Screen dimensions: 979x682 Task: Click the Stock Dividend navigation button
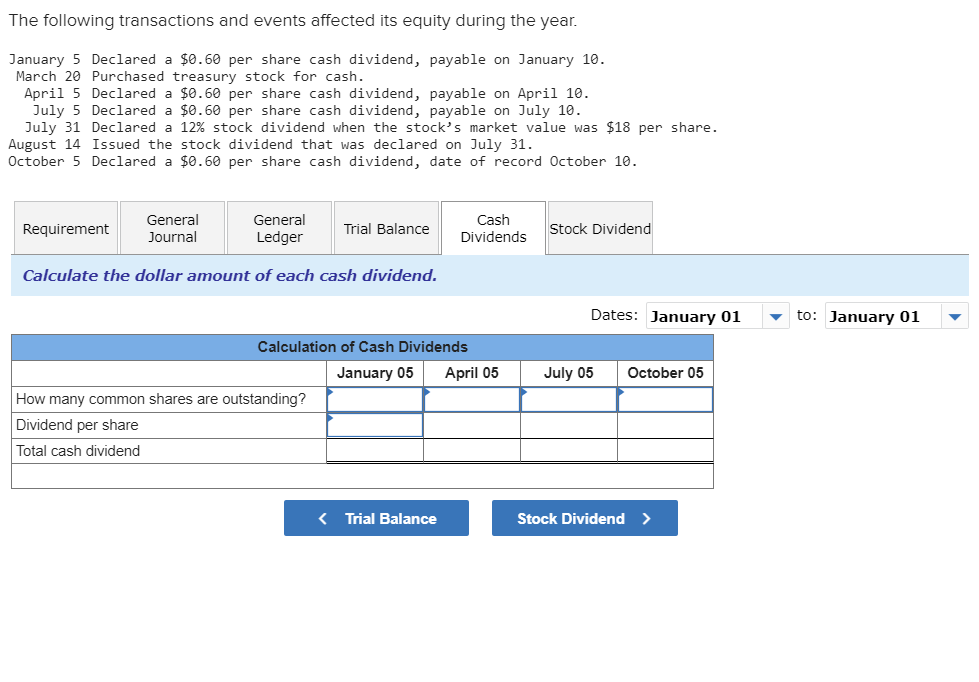(x=584, y=518)
